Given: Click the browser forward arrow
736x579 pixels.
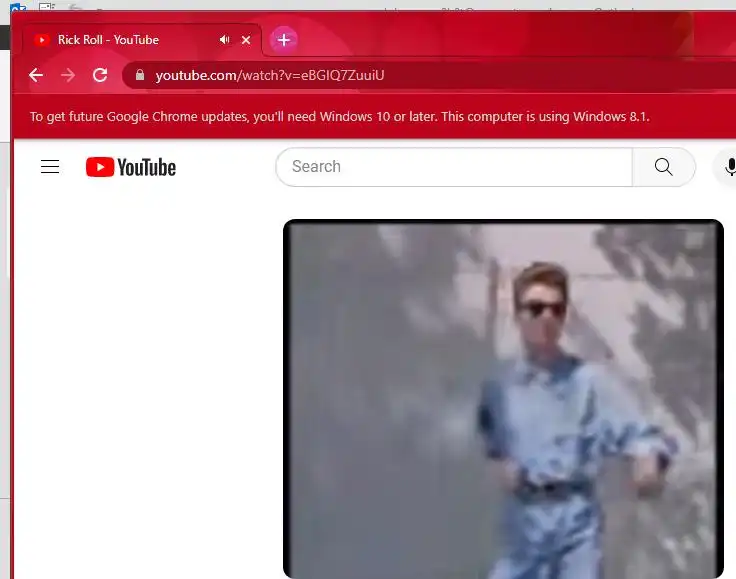Looking at the screenshot, I should pos(68,75).
